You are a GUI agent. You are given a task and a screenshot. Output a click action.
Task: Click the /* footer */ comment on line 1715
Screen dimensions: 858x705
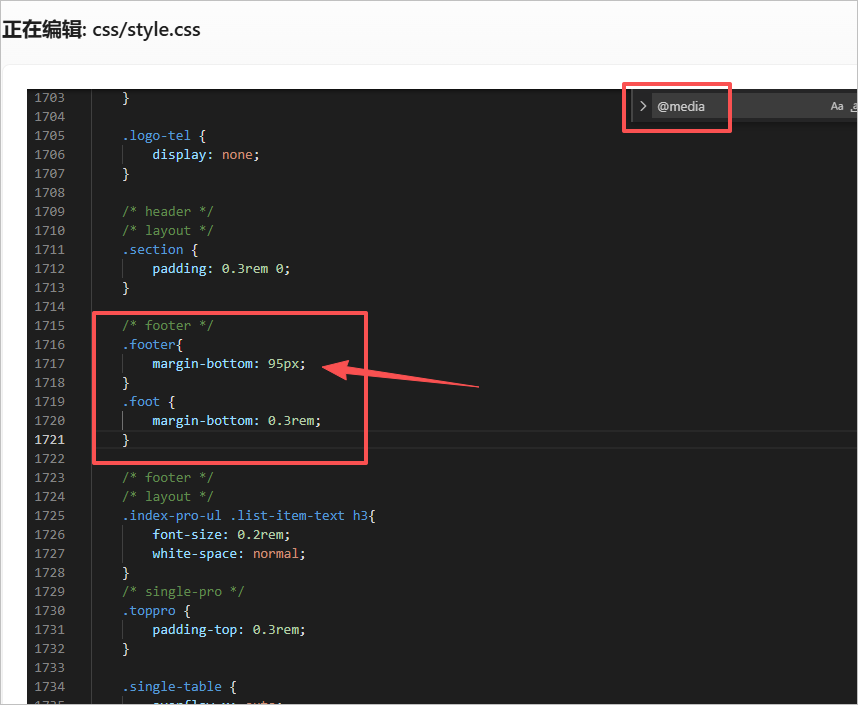click(167, 326)
